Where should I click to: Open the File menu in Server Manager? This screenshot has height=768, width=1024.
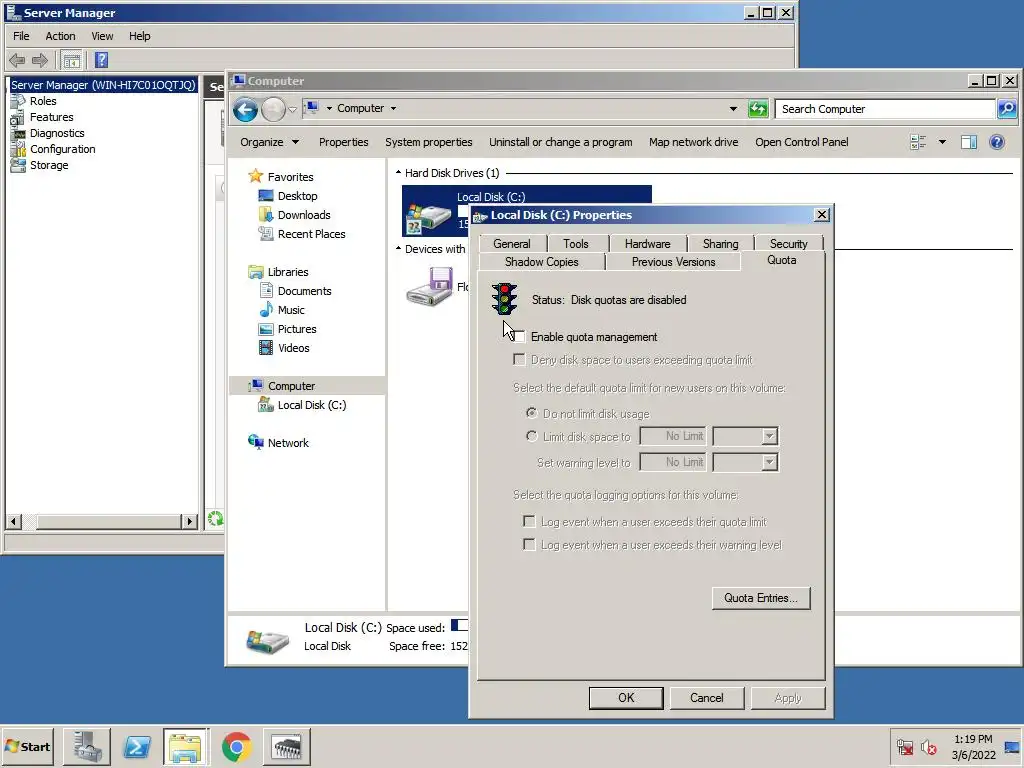click(21, 36)
